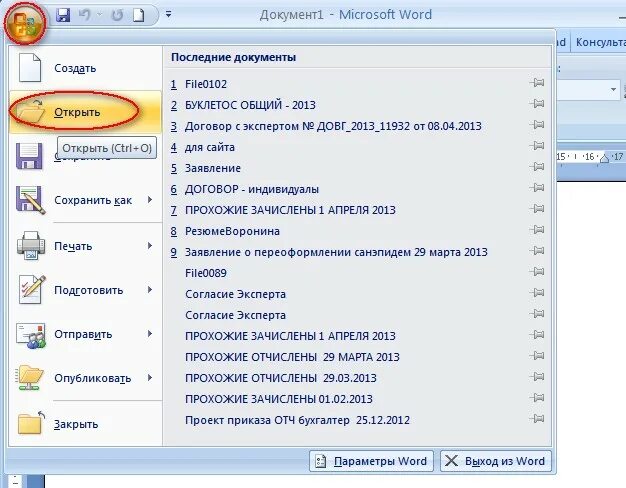
Task: Click the blank page icon beside Создать
Action: pos(30,67)
